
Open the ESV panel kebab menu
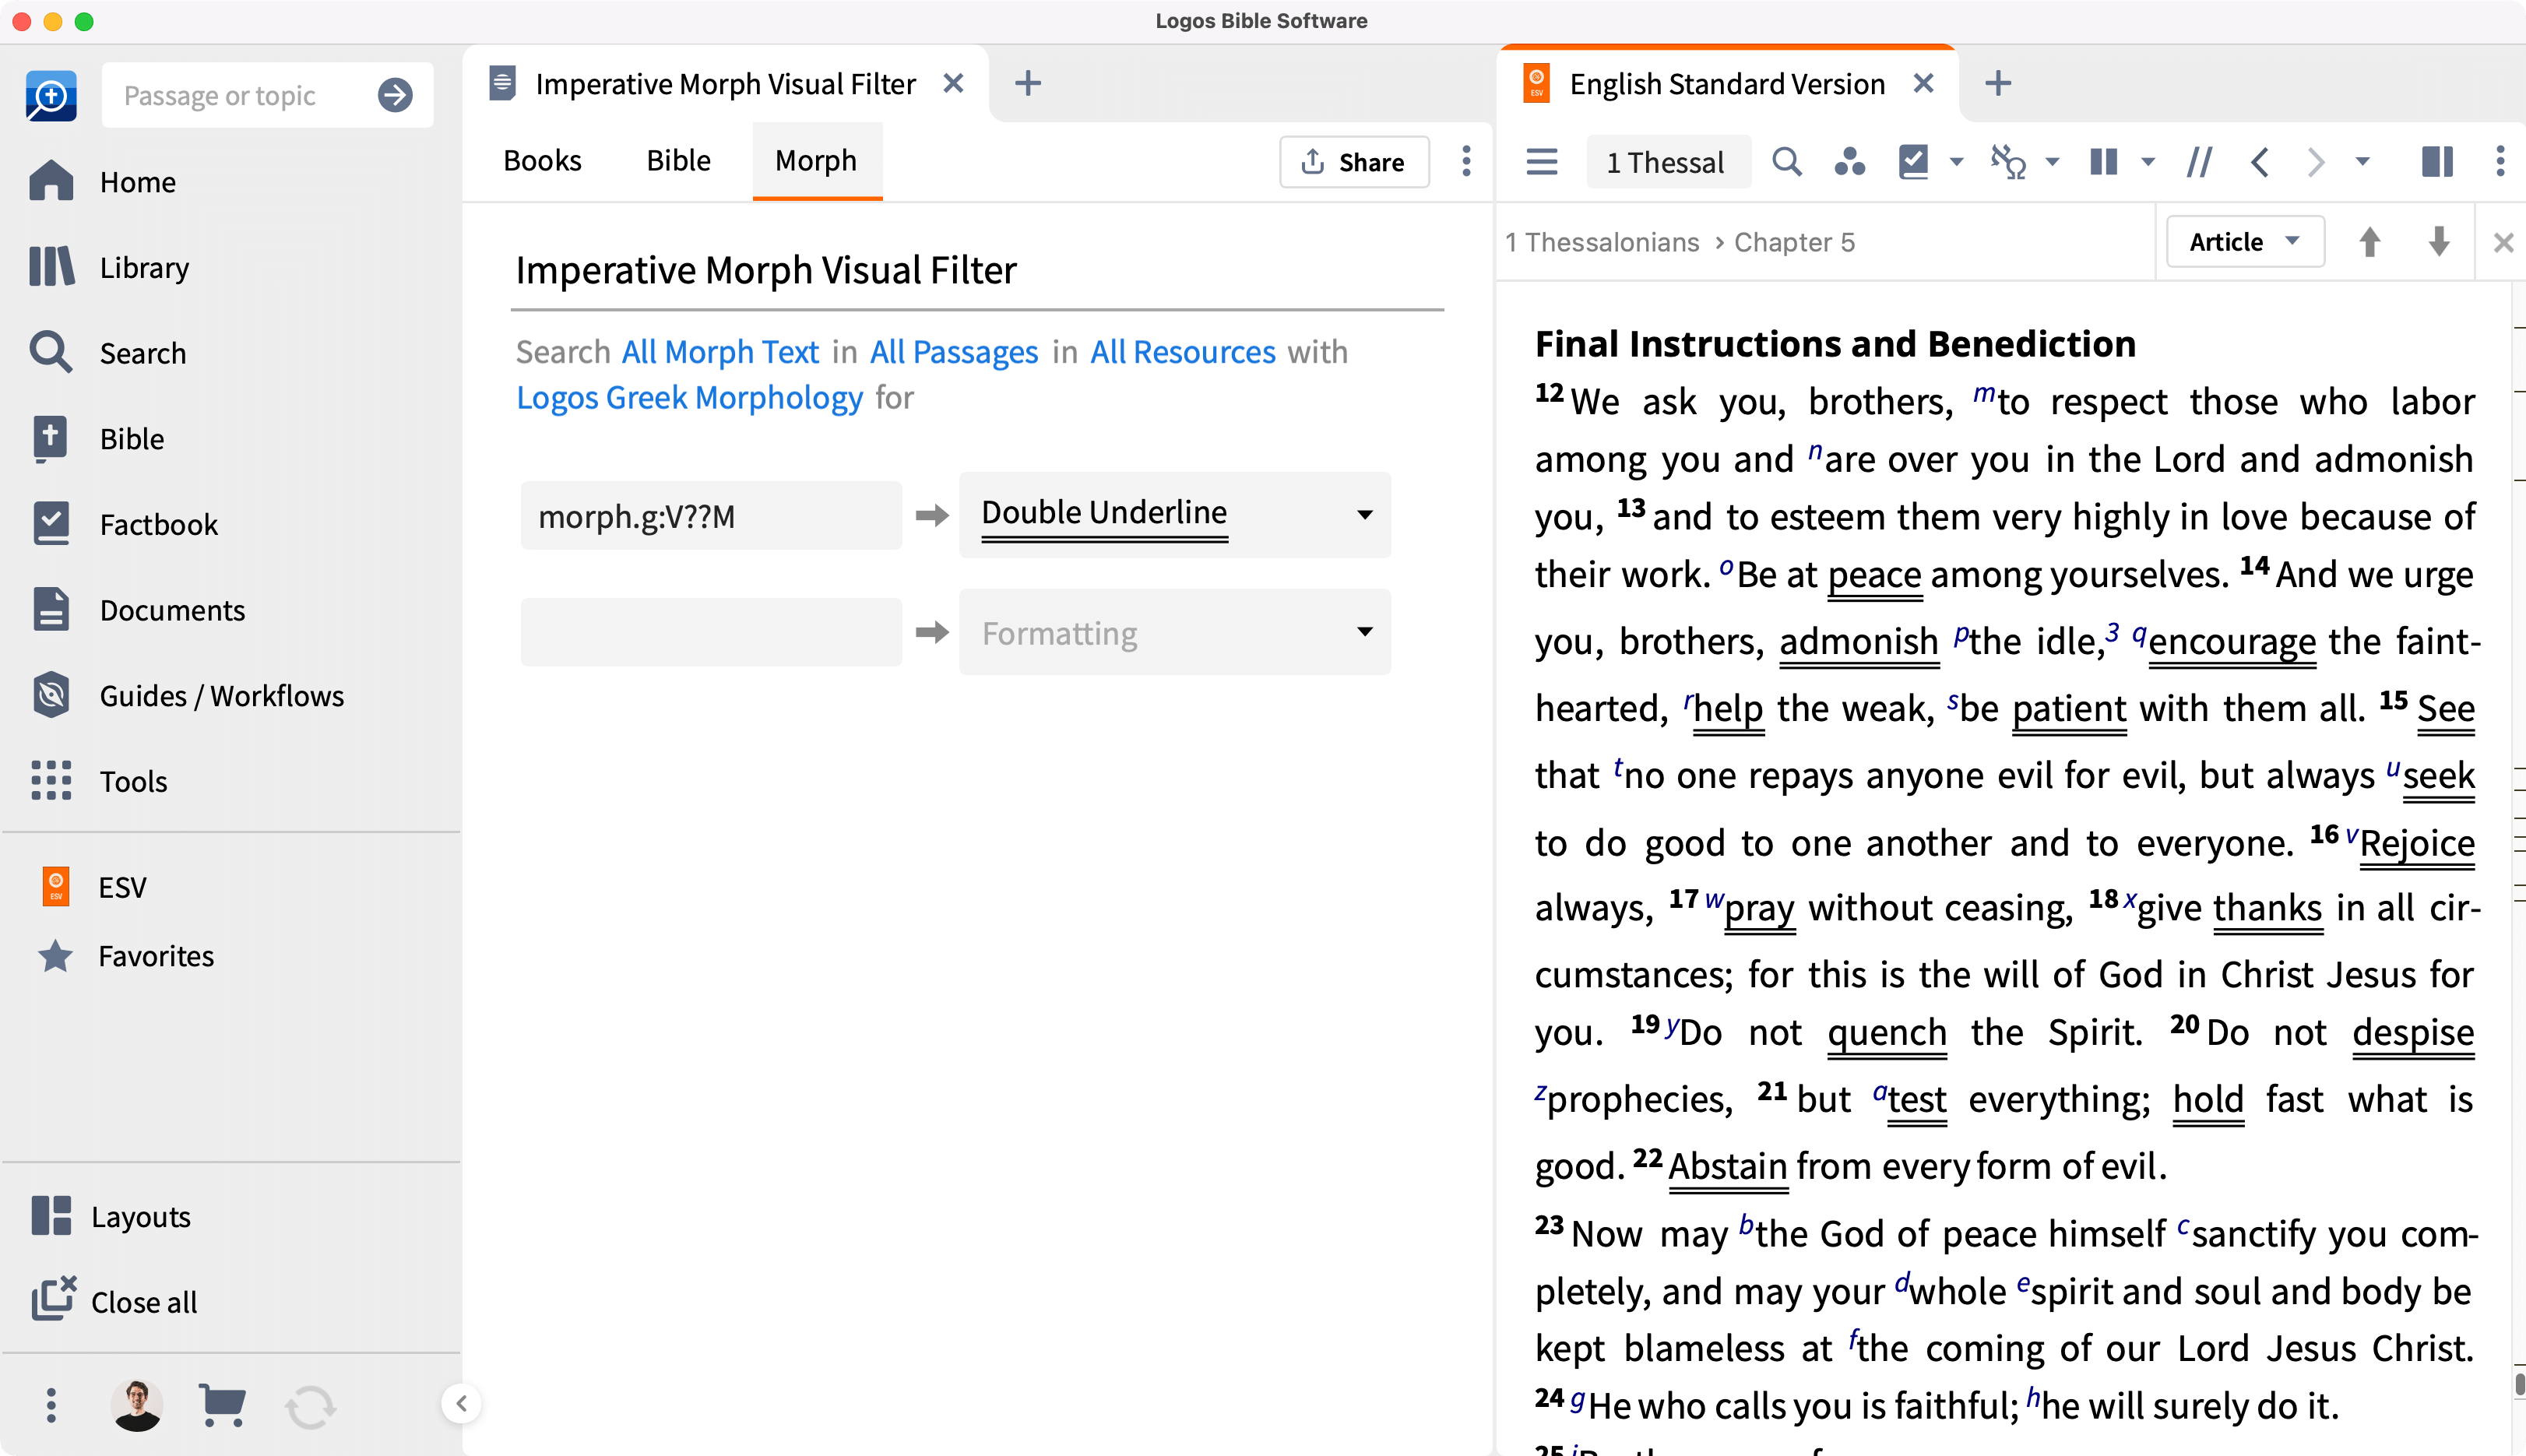point(2499,161)
